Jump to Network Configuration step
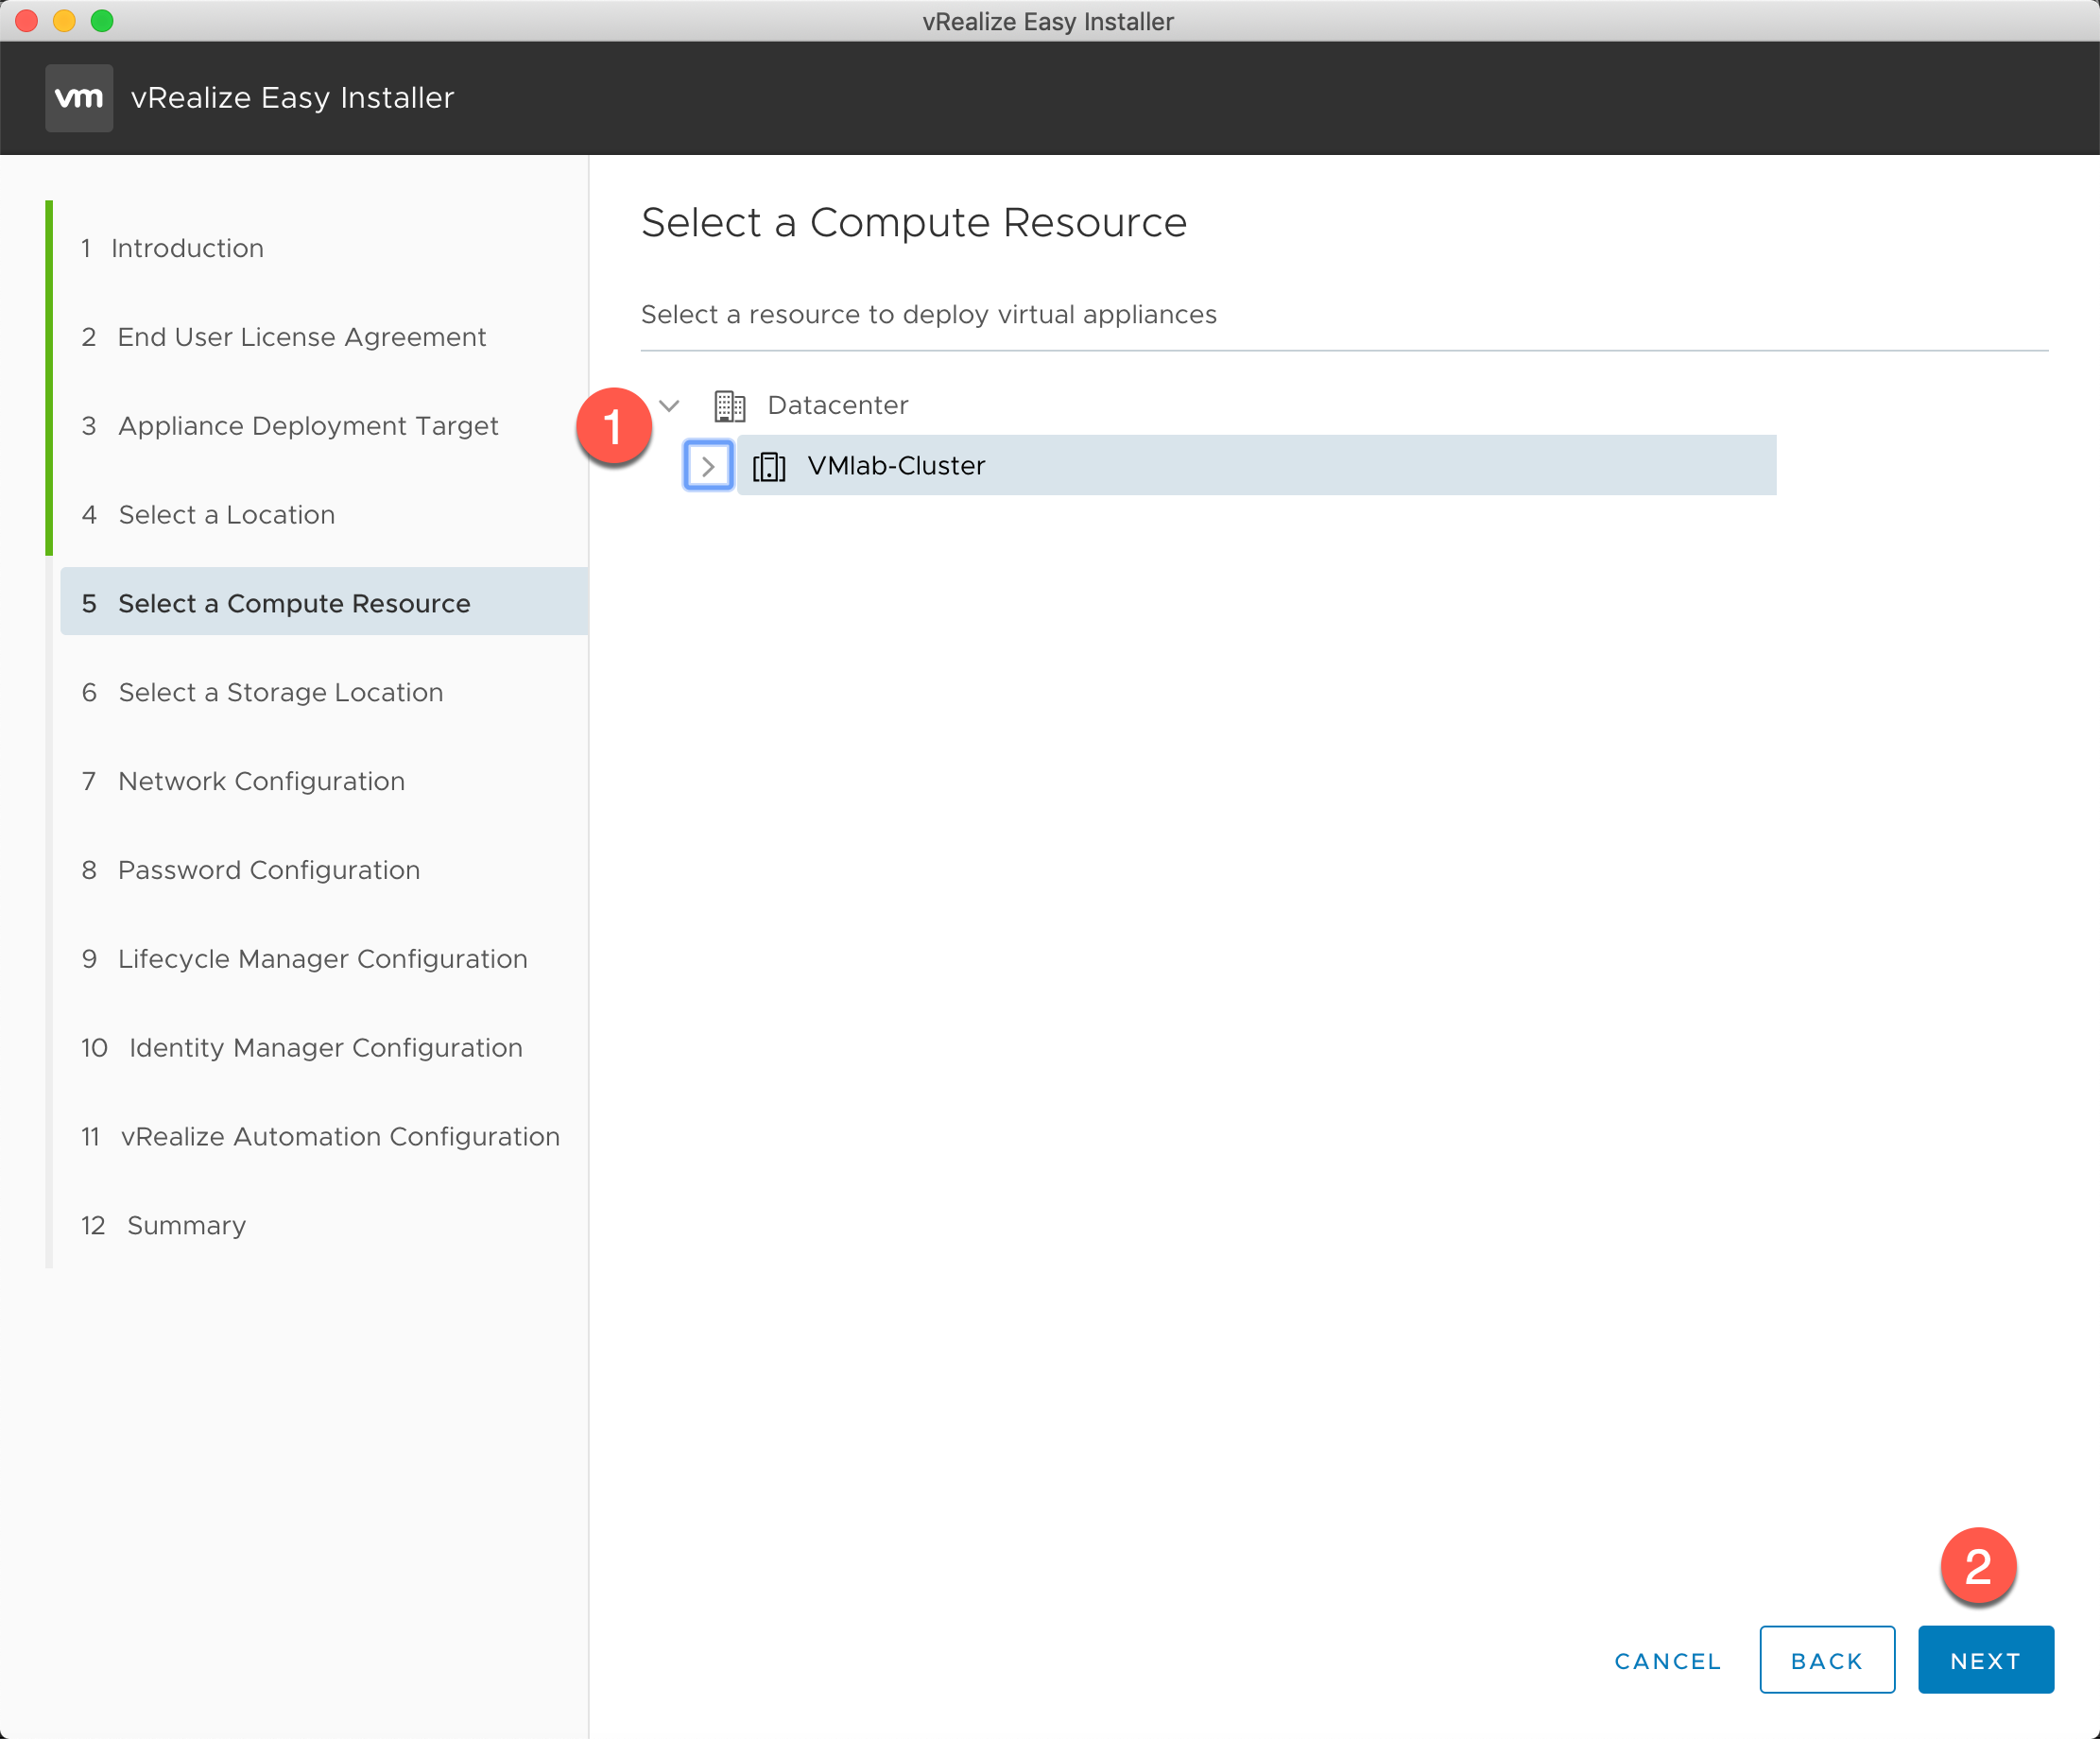 pos(243,781)
